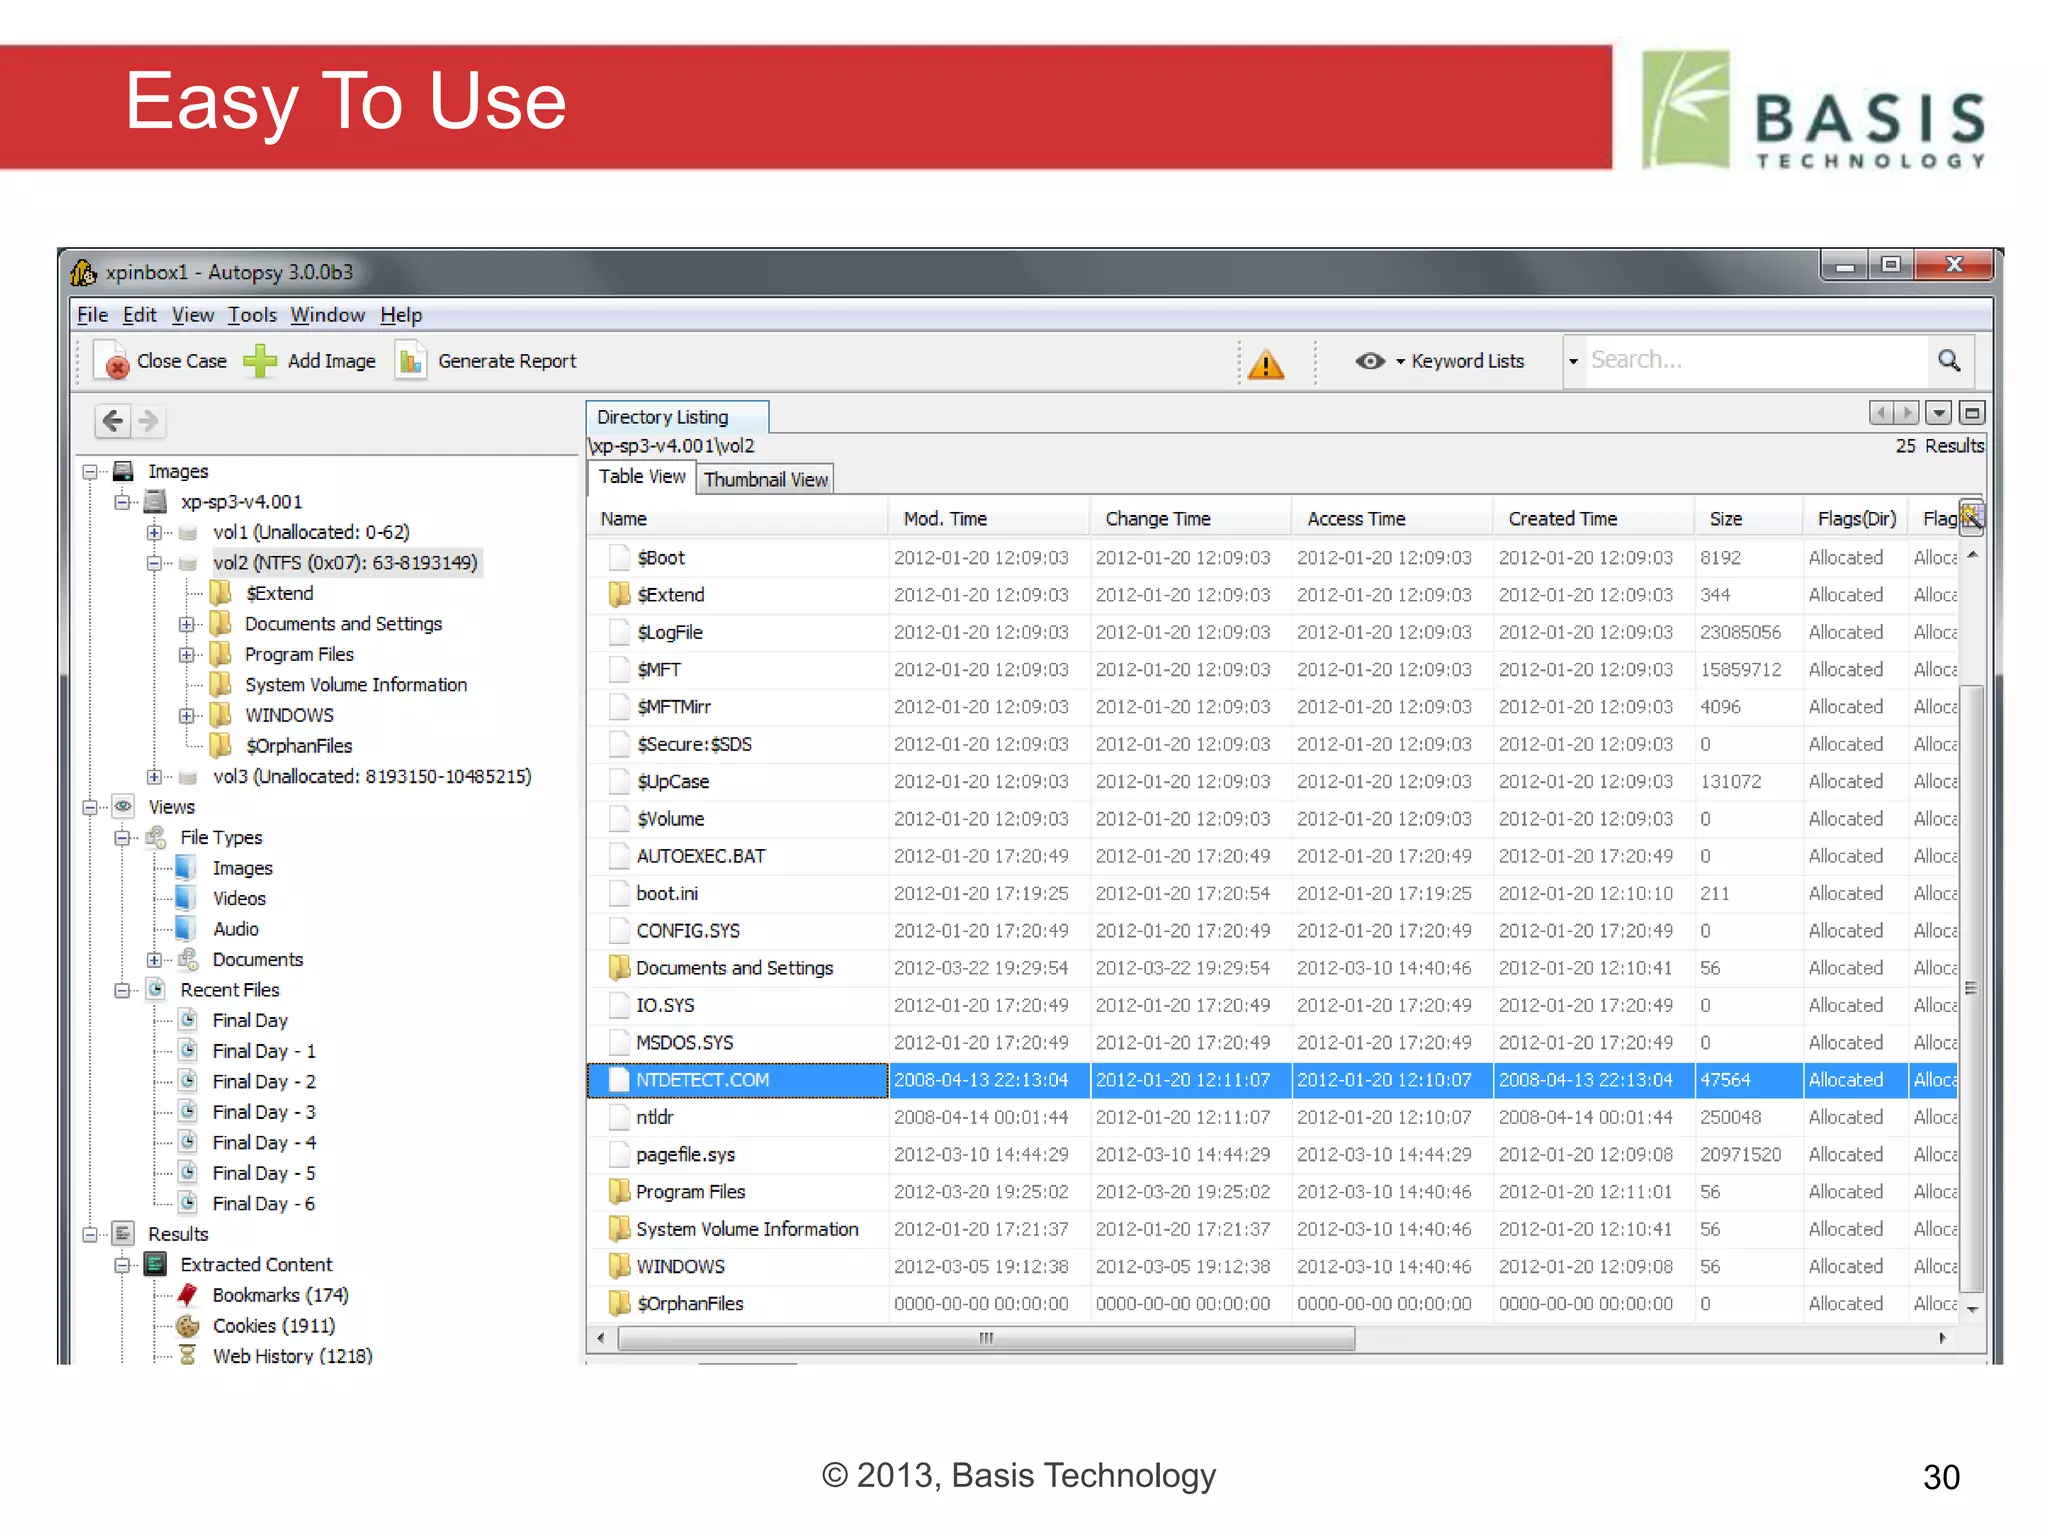This screenshot has width=2048, height=1536.
Task: Click the tab scroll left arrow button
Action: [x=1882, y=413]
